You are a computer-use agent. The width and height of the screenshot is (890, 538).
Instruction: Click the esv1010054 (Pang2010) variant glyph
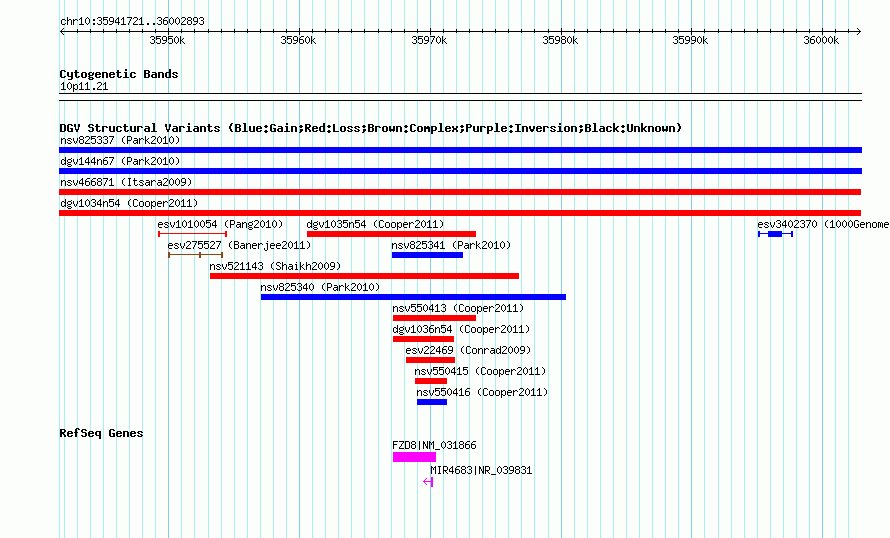[x=192, y=234]
